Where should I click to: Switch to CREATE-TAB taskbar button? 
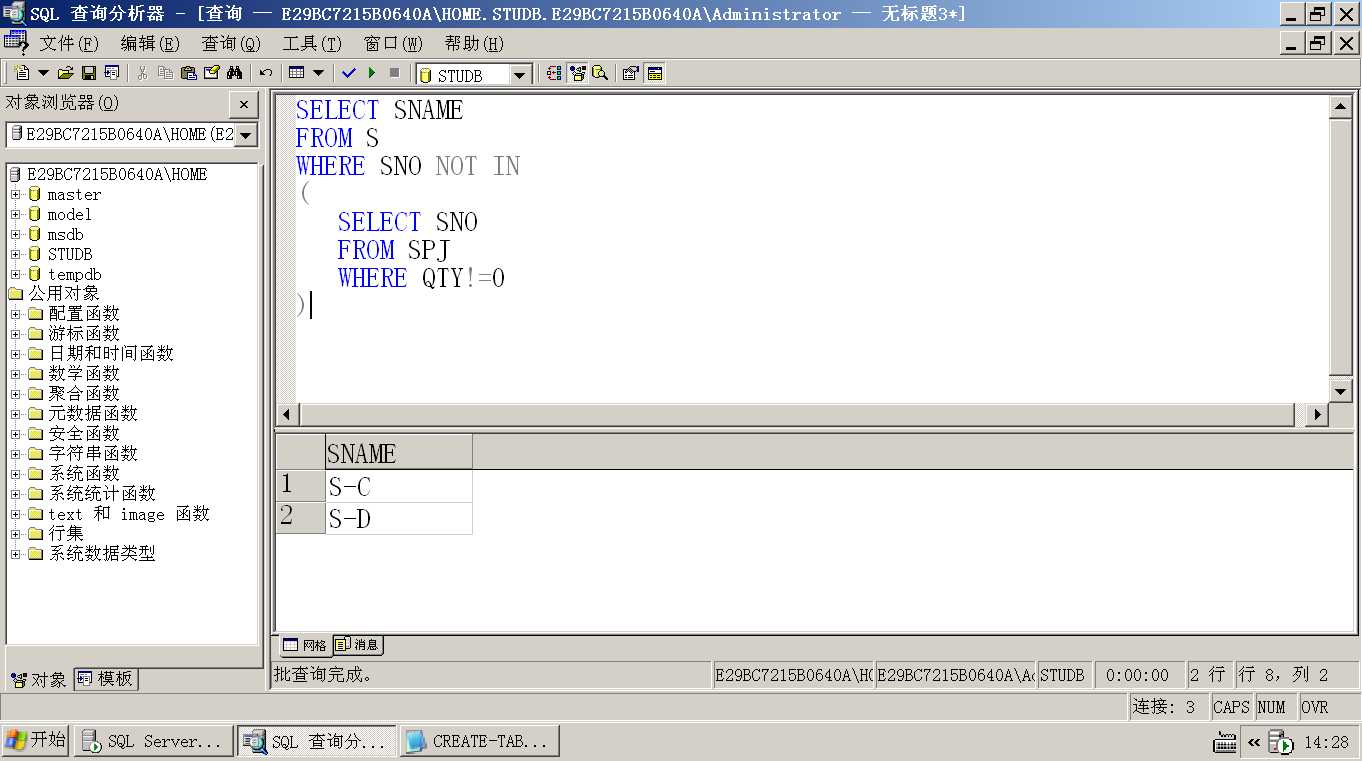coord(479,741)
